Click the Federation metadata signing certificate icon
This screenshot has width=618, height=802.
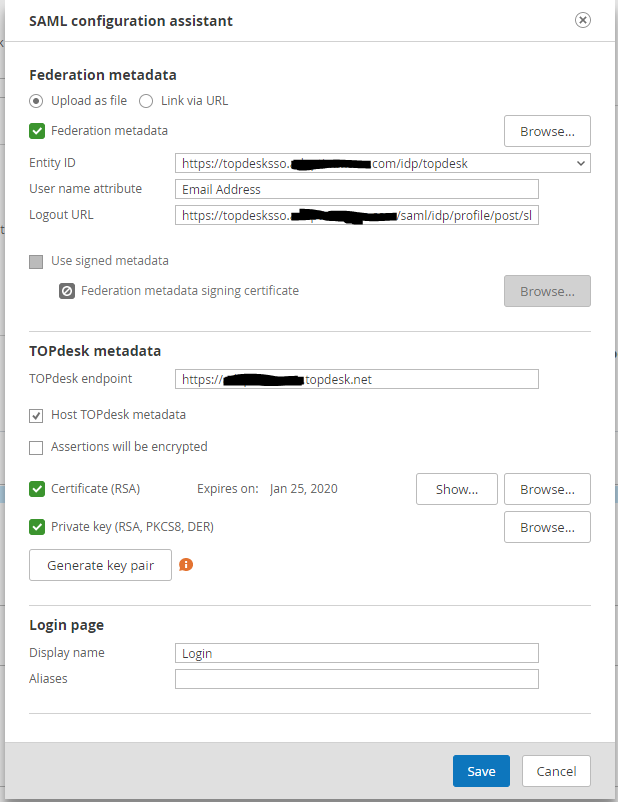pos(67,290)
